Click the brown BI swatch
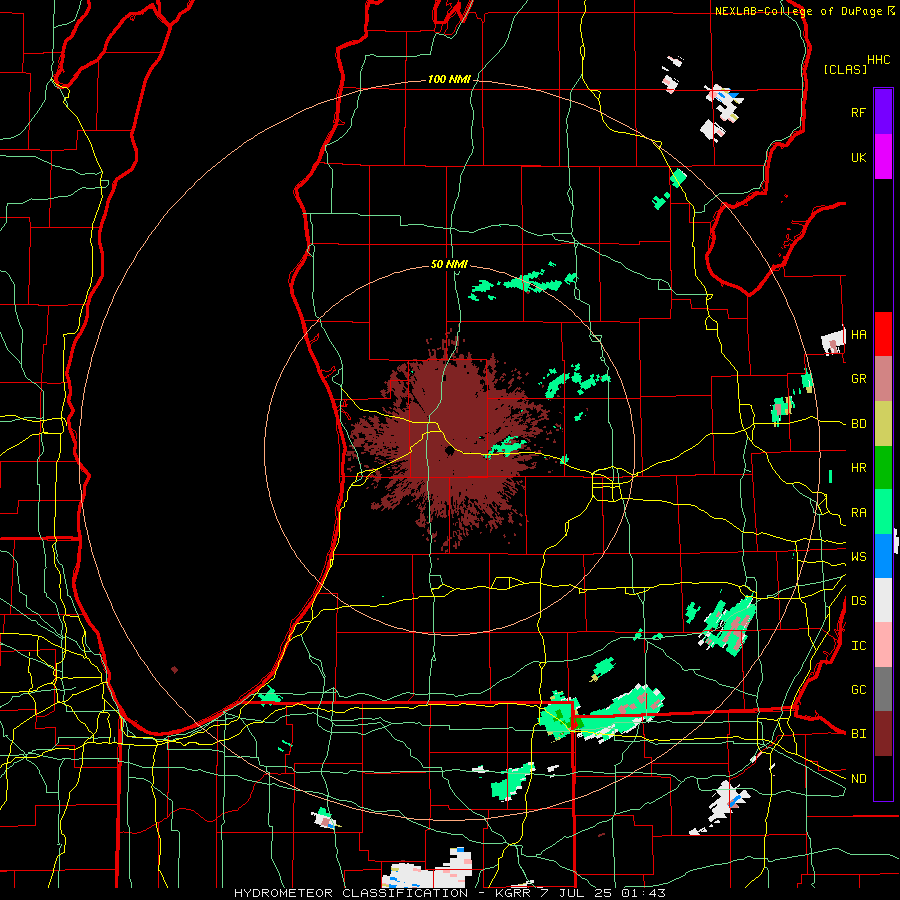The image size is (900, 900). 883,734
